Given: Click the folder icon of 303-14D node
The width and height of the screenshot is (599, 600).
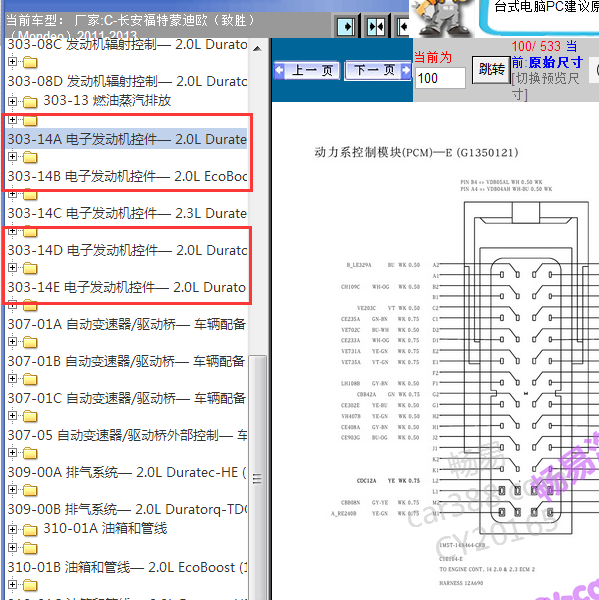Looking at the screenshot, I should point(30,231).
